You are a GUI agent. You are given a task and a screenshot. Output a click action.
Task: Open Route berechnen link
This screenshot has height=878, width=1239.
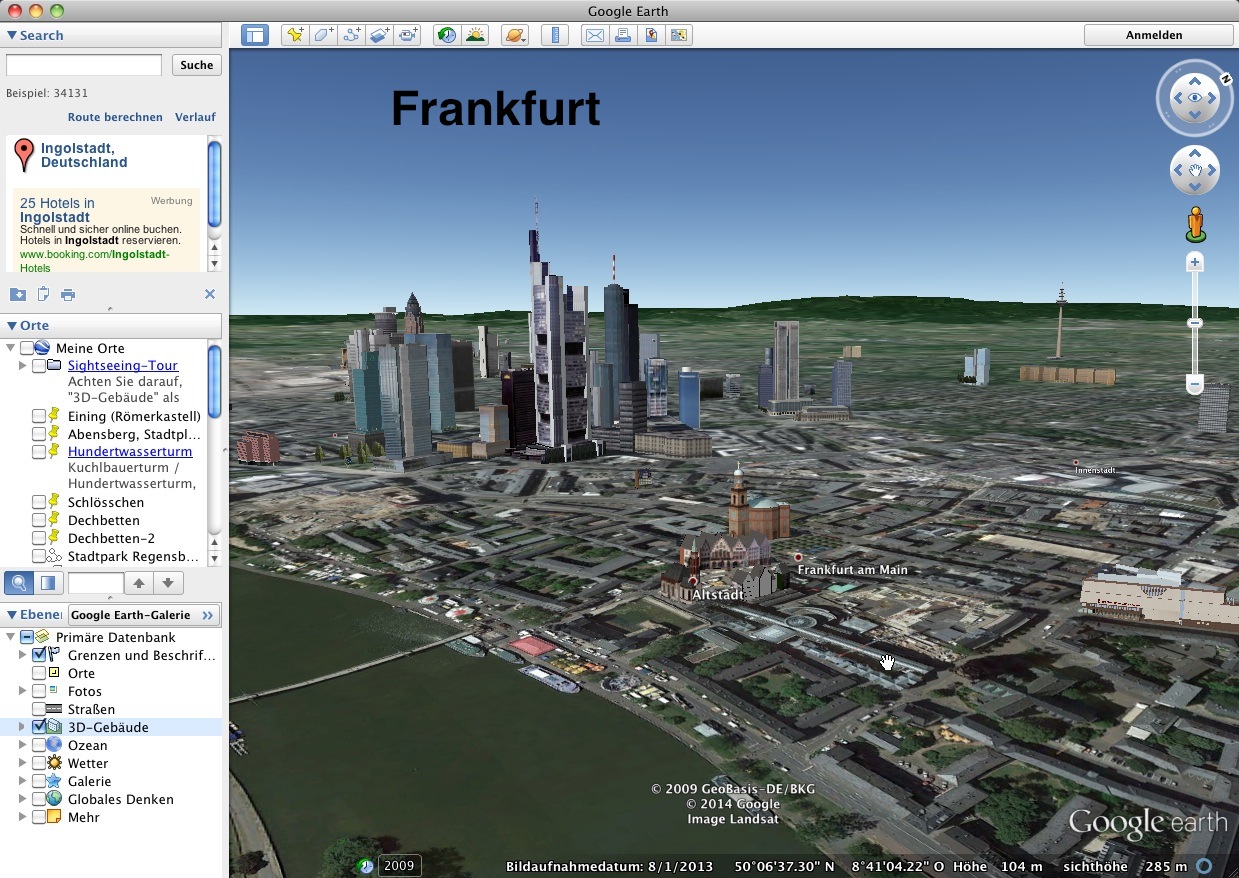(x=115, y=117)
